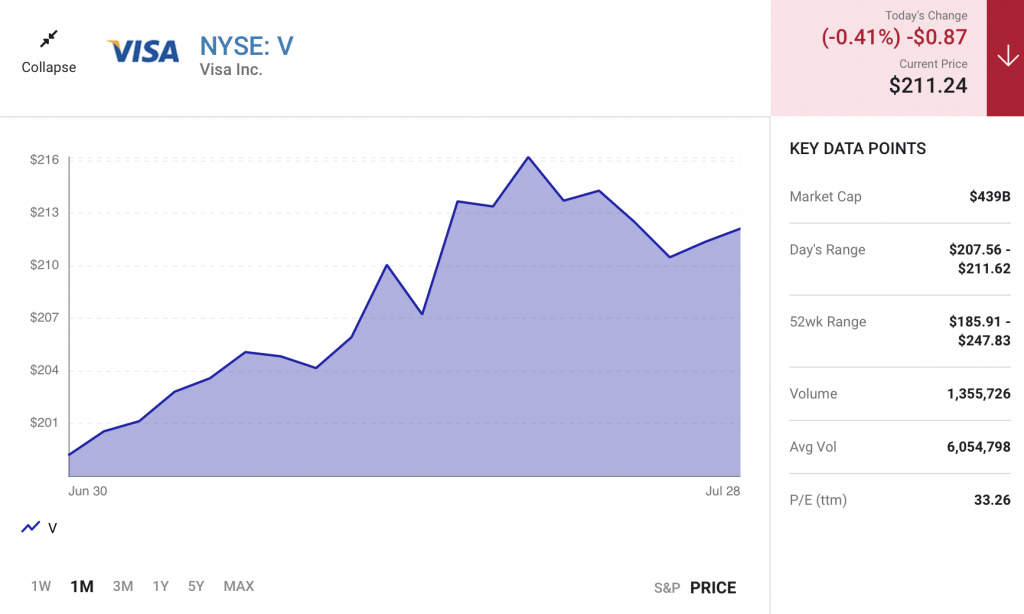Click the $213 y-axis label

coord(44,212)
